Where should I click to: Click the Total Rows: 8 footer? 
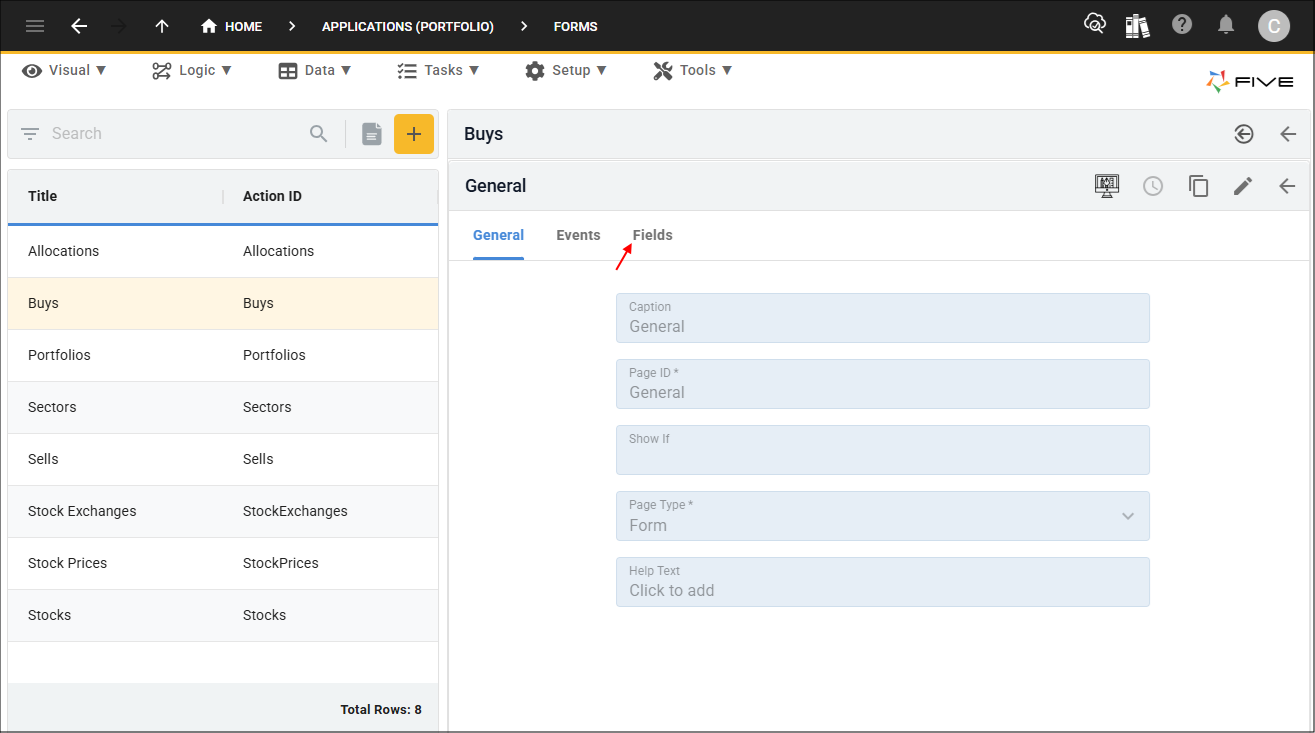381,710
